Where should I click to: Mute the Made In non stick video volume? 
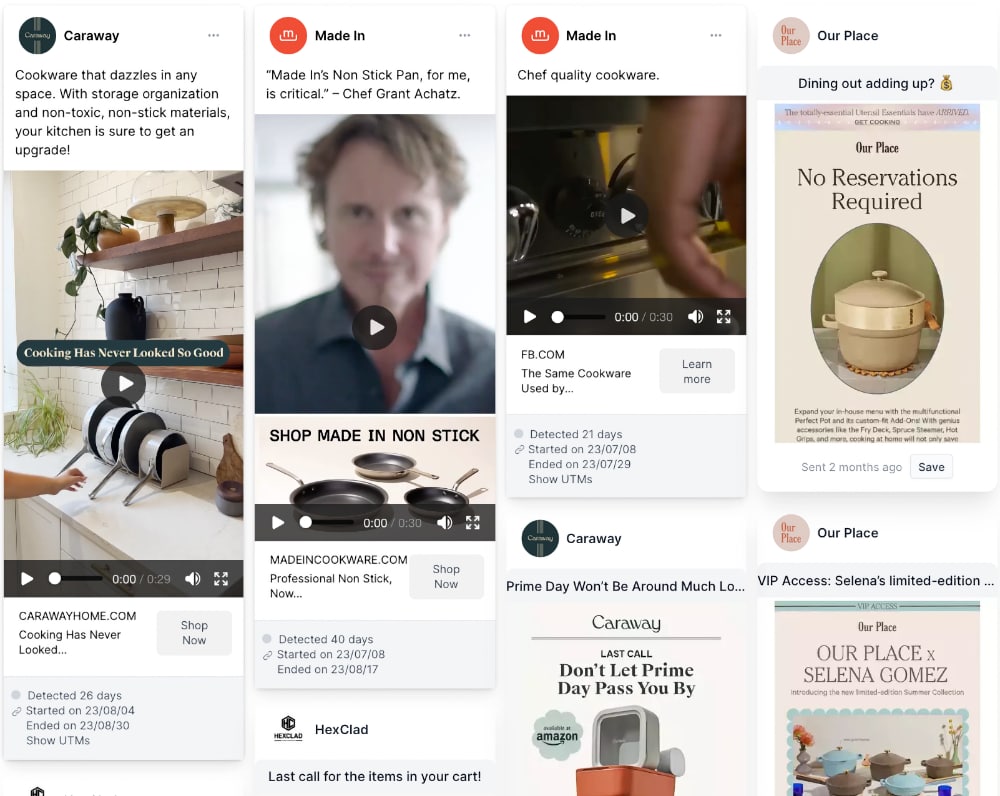[445, 523]
